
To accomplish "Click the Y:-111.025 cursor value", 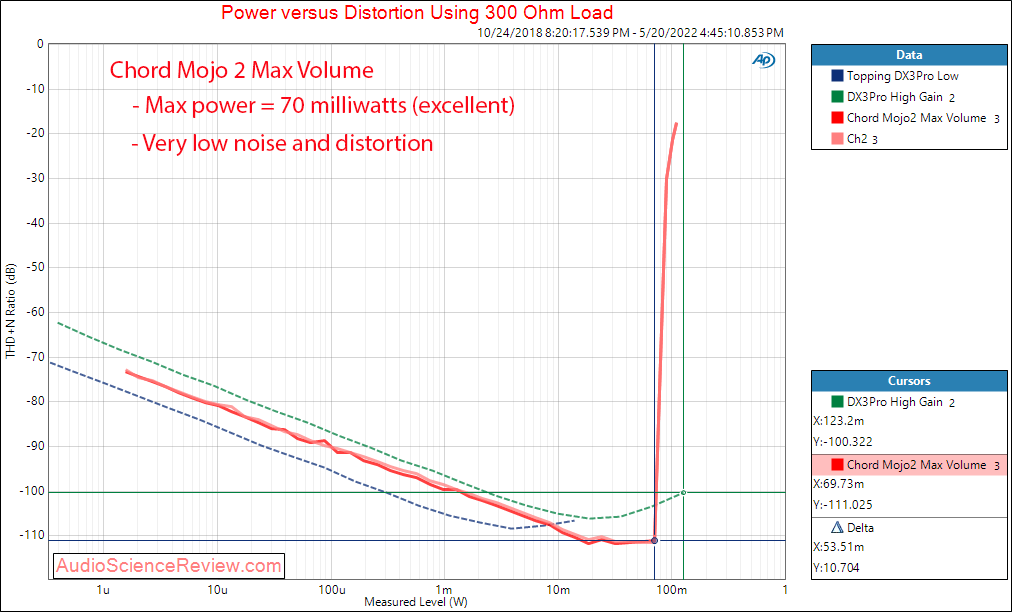I will pos(843,505).
